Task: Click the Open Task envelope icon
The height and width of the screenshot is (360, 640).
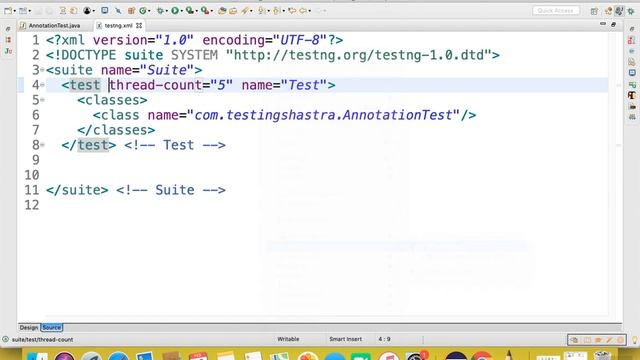Action: pyautogui.click(x=233, y=11)
